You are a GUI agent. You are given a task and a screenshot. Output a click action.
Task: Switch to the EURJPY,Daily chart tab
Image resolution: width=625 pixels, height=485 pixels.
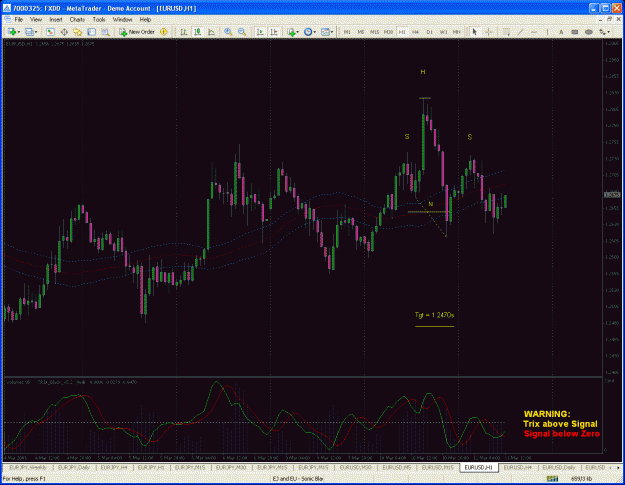(x=74, y=467)
